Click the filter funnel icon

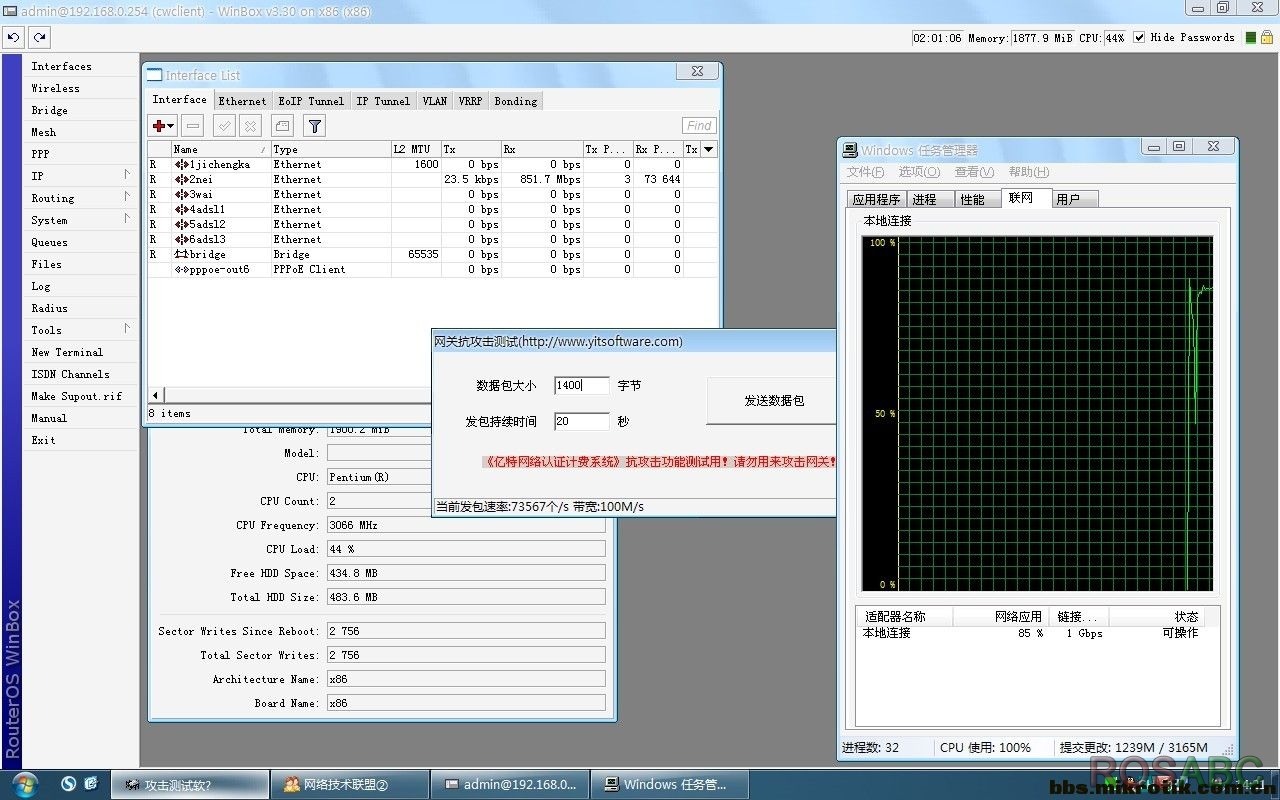pyautogui.click(x=314, y=126)
